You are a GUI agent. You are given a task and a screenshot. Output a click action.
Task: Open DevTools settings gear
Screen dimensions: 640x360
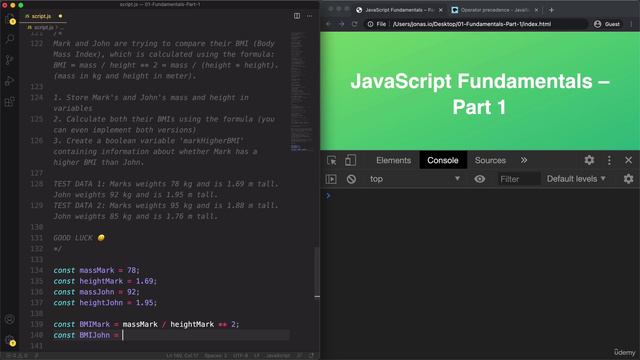[589, 160]
